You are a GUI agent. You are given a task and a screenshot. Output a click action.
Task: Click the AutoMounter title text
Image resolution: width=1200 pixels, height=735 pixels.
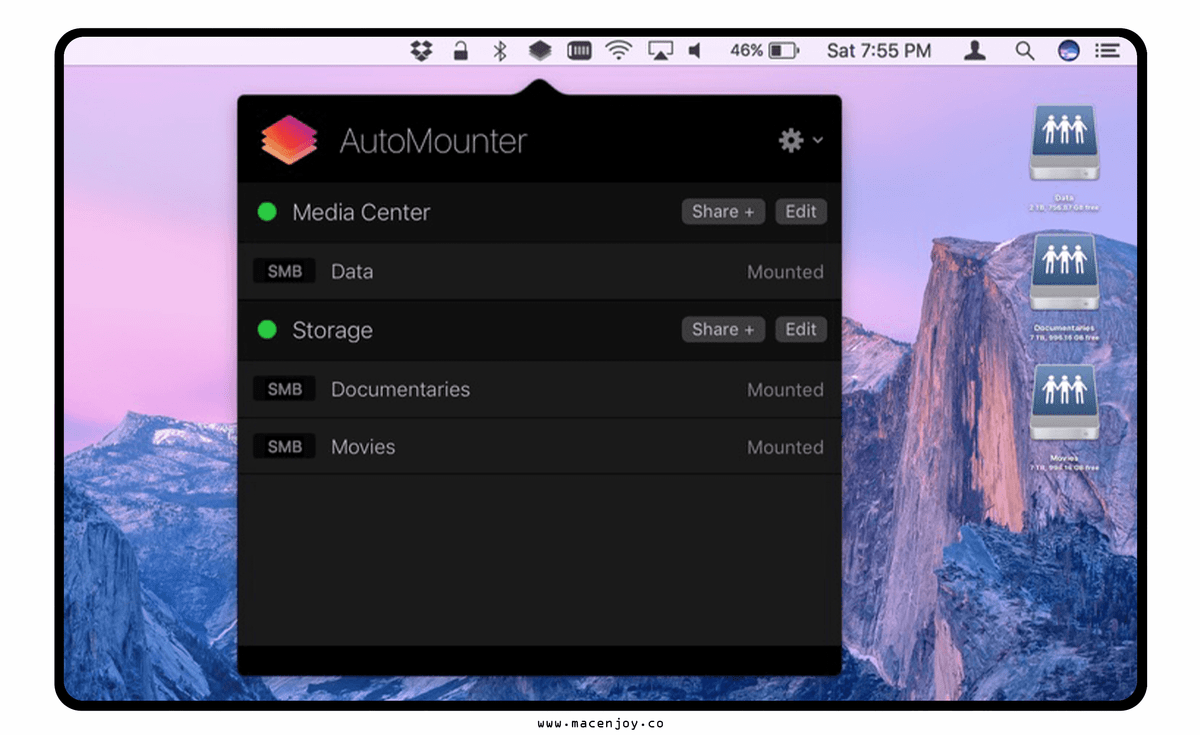[433, 141]
